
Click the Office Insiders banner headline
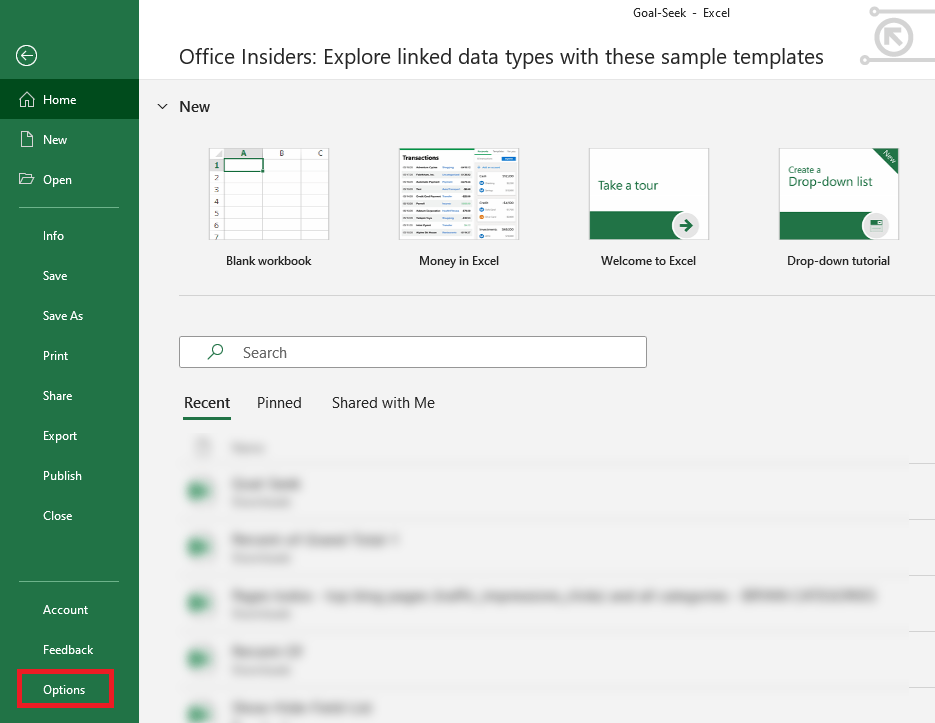tap(501, 57)
